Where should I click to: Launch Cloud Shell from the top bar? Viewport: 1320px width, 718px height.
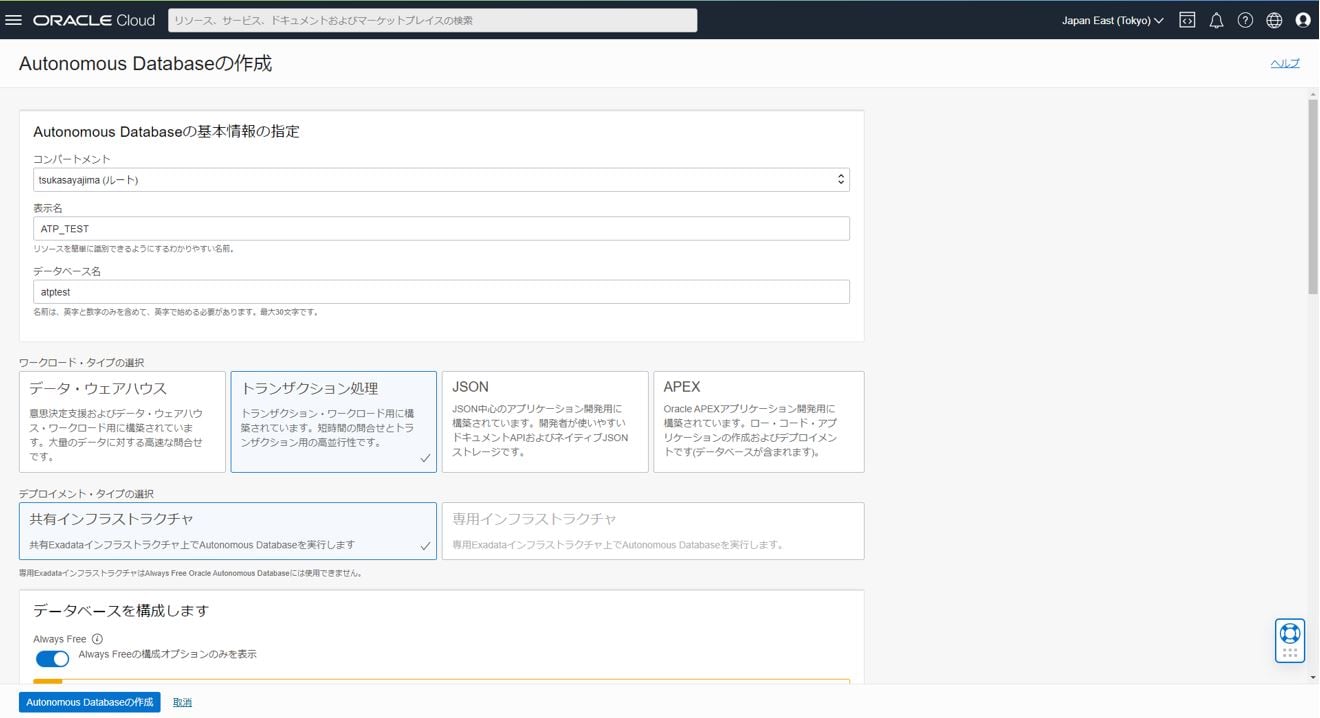pyautogui.click(x=1186, y=19)
